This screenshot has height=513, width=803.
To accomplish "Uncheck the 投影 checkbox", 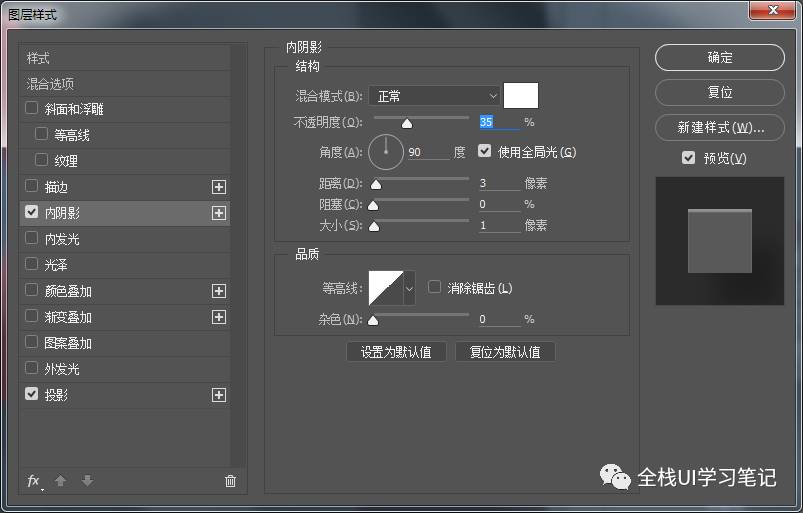I will click(x=32, y=394).
